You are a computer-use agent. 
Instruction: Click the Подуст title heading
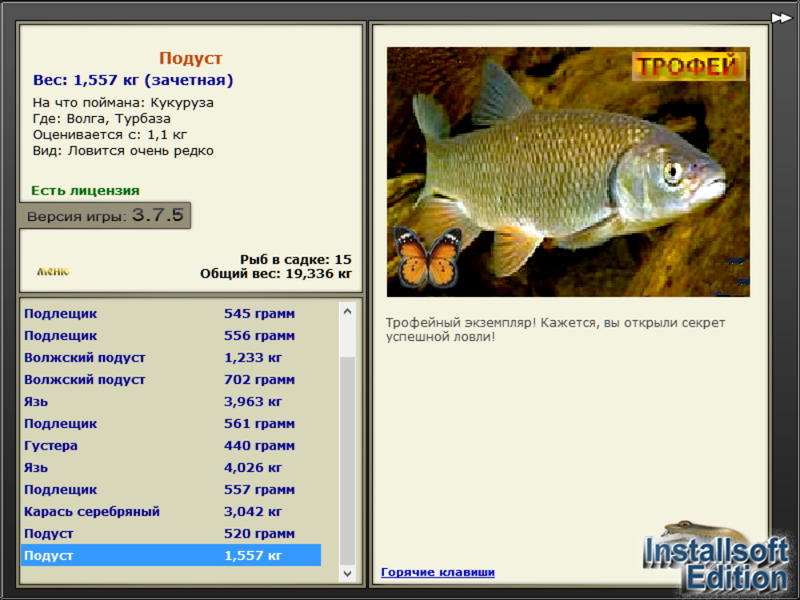pyautogui.click(x=190, y=58)
